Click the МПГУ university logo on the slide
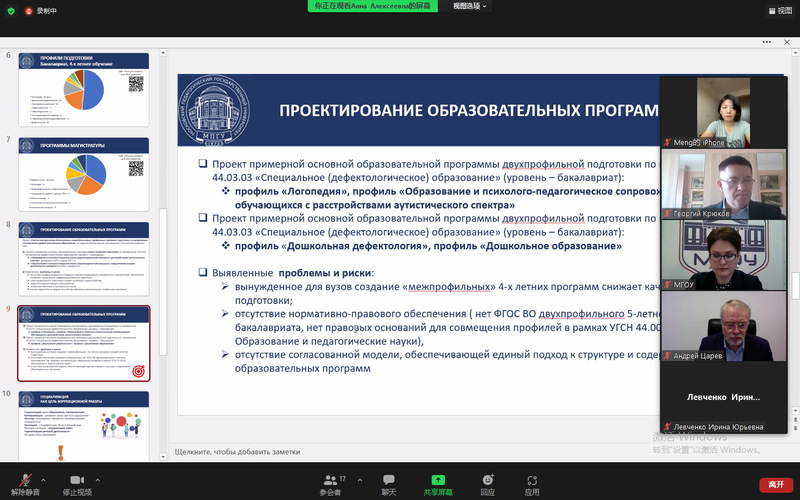The image size is (800, 500). click(214, 109)
